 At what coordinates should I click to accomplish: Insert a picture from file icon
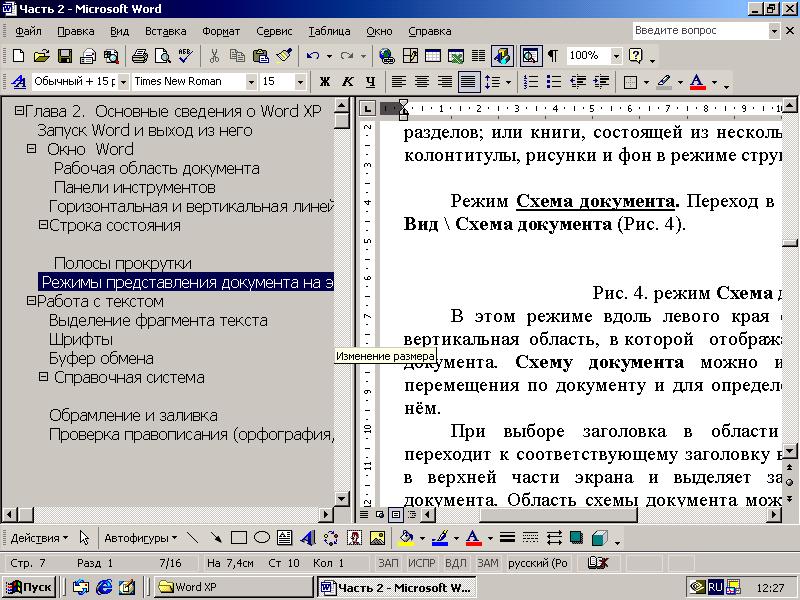click(x=377, y=538)
